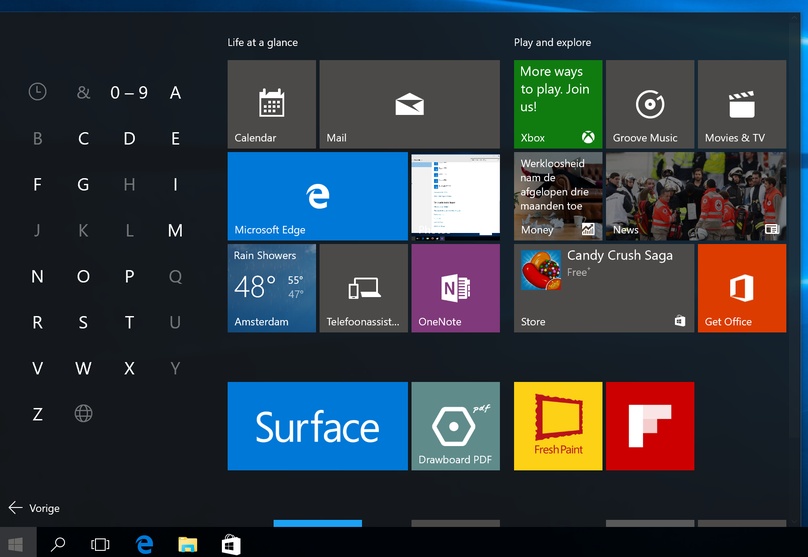The height and width of the screenshot is (557, 808).
Task: Launch the Microsoft Edge tile
Action: pos(317,196)
